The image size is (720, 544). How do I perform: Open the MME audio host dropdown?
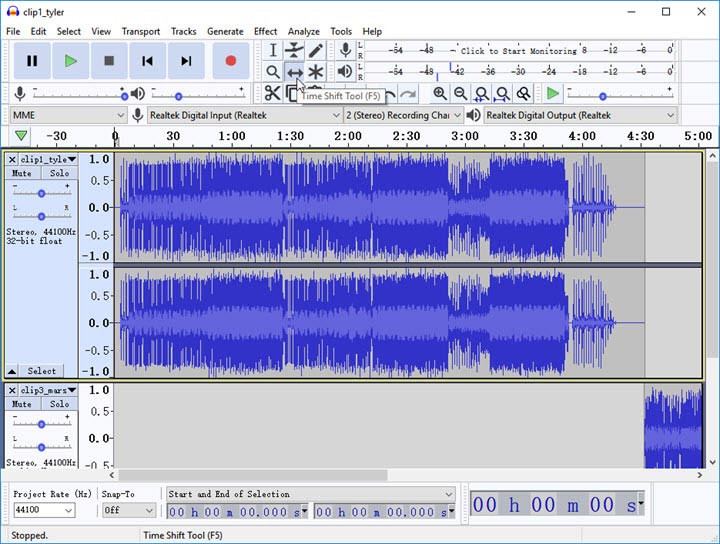click(x=67, y=115)
